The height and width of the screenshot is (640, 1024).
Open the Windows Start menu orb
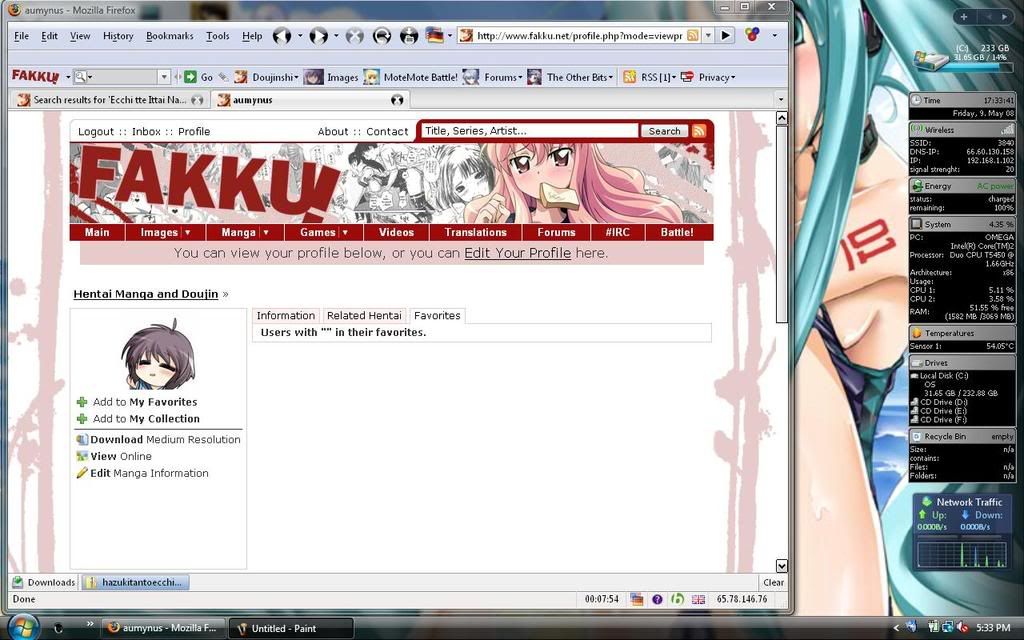click(22, 627)
